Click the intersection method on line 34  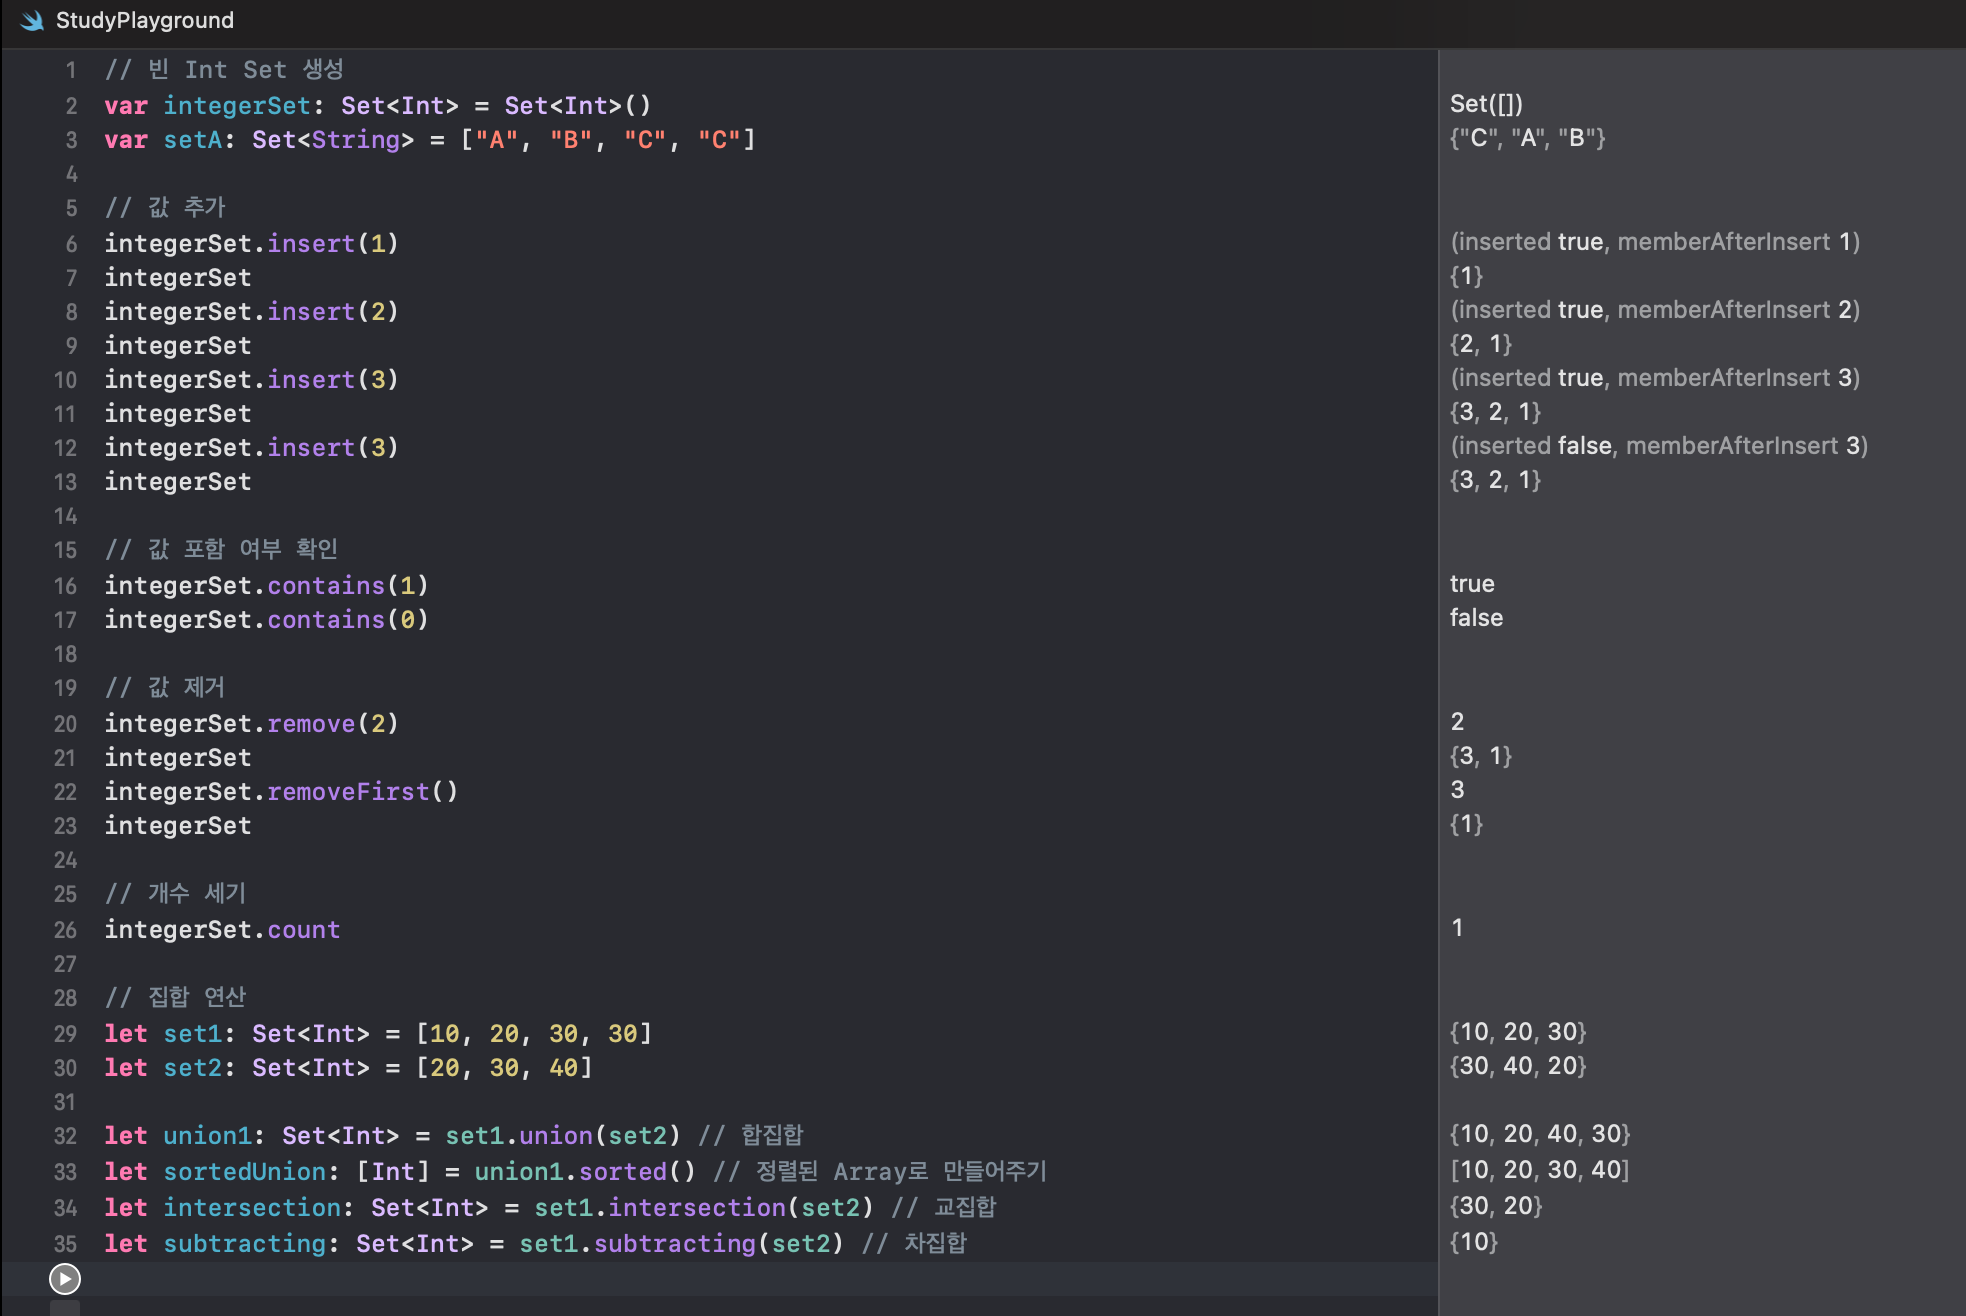point(697,1208)
